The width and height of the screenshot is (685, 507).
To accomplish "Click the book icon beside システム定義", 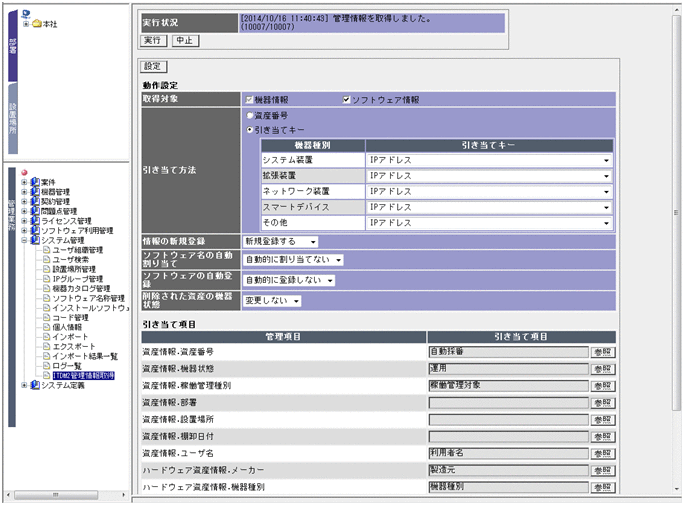I will pos(35,385).
